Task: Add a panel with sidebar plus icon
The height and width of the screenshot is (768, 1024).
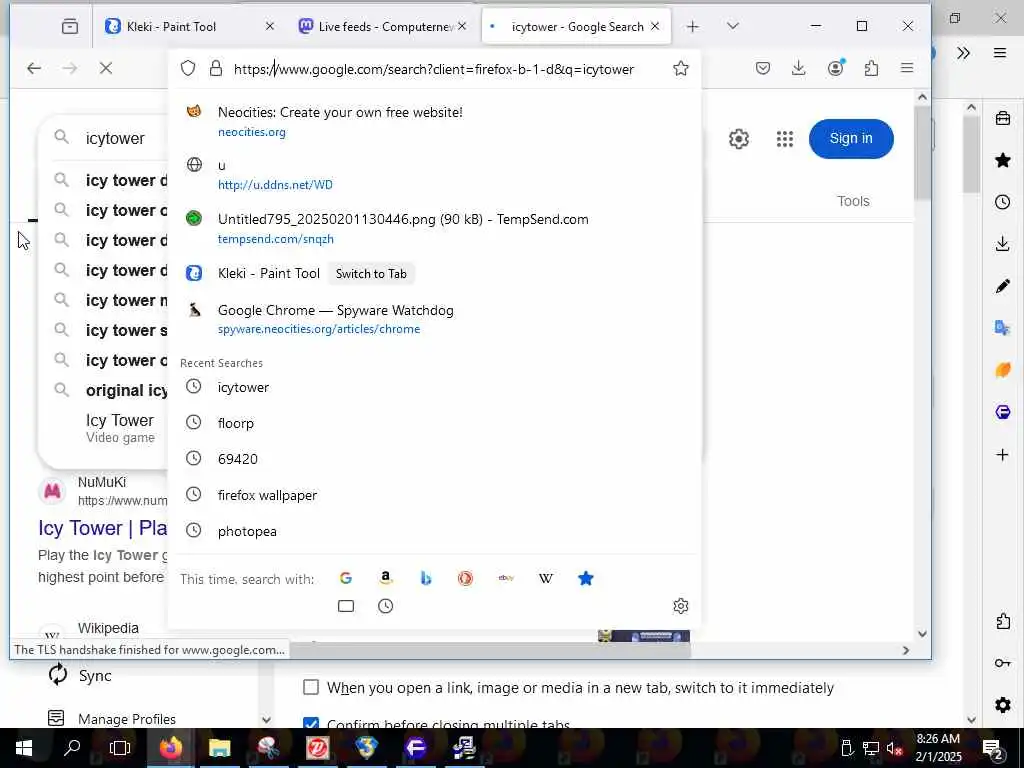Action: pyautogui.click(x=1002, y=454)
